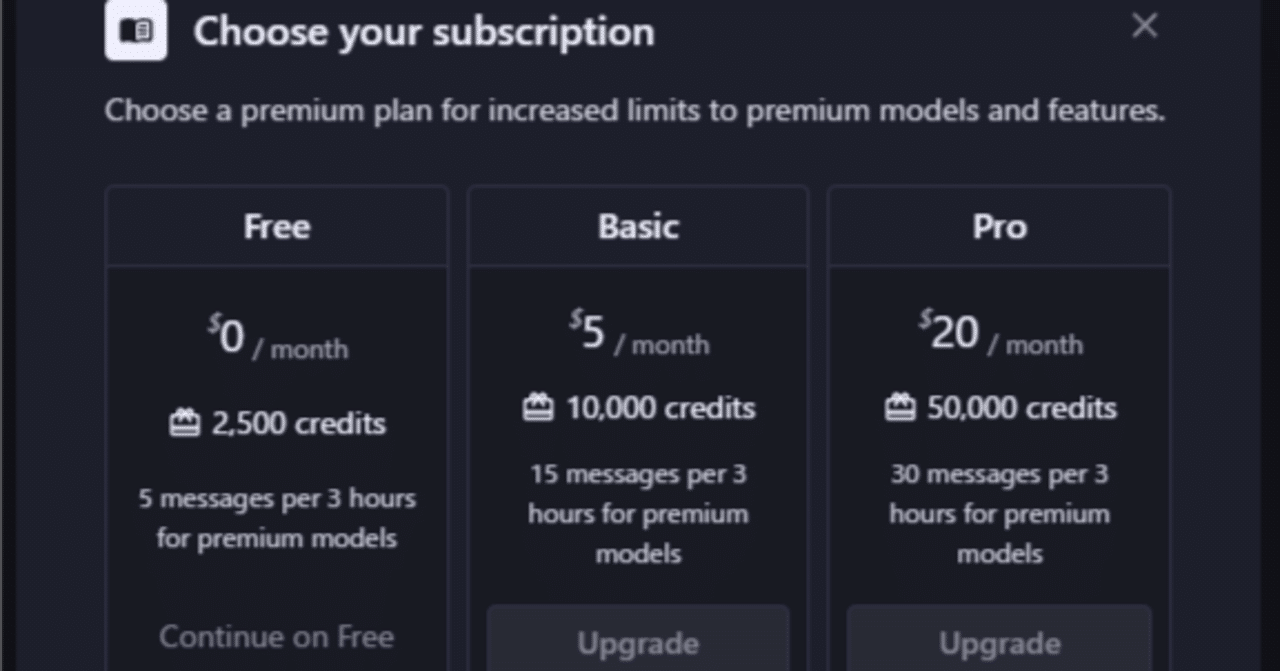Click the 50,000 credits label

1021,408
